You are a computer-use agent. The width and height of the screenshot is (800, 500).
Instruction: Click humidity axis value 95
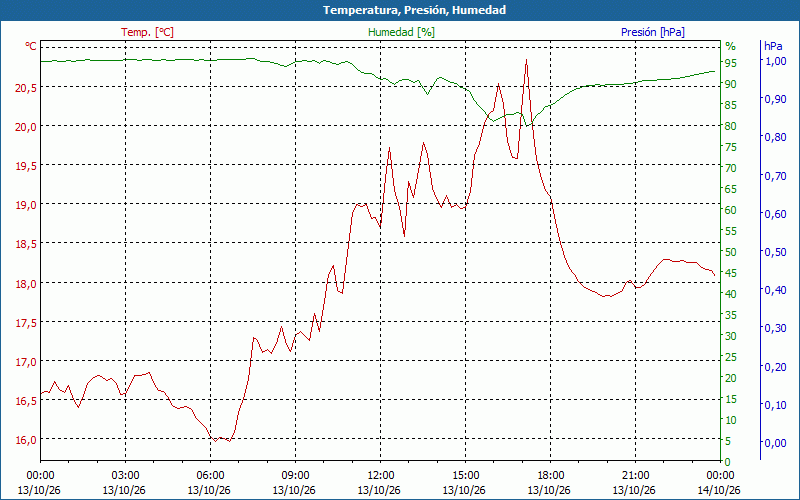pos(731,63)
